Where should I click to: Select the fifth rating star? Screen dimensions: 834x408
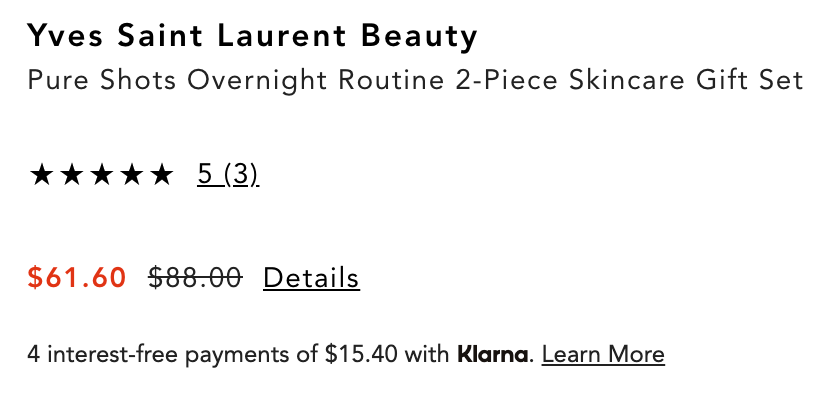pyautogui.click(x=161, y=176)
